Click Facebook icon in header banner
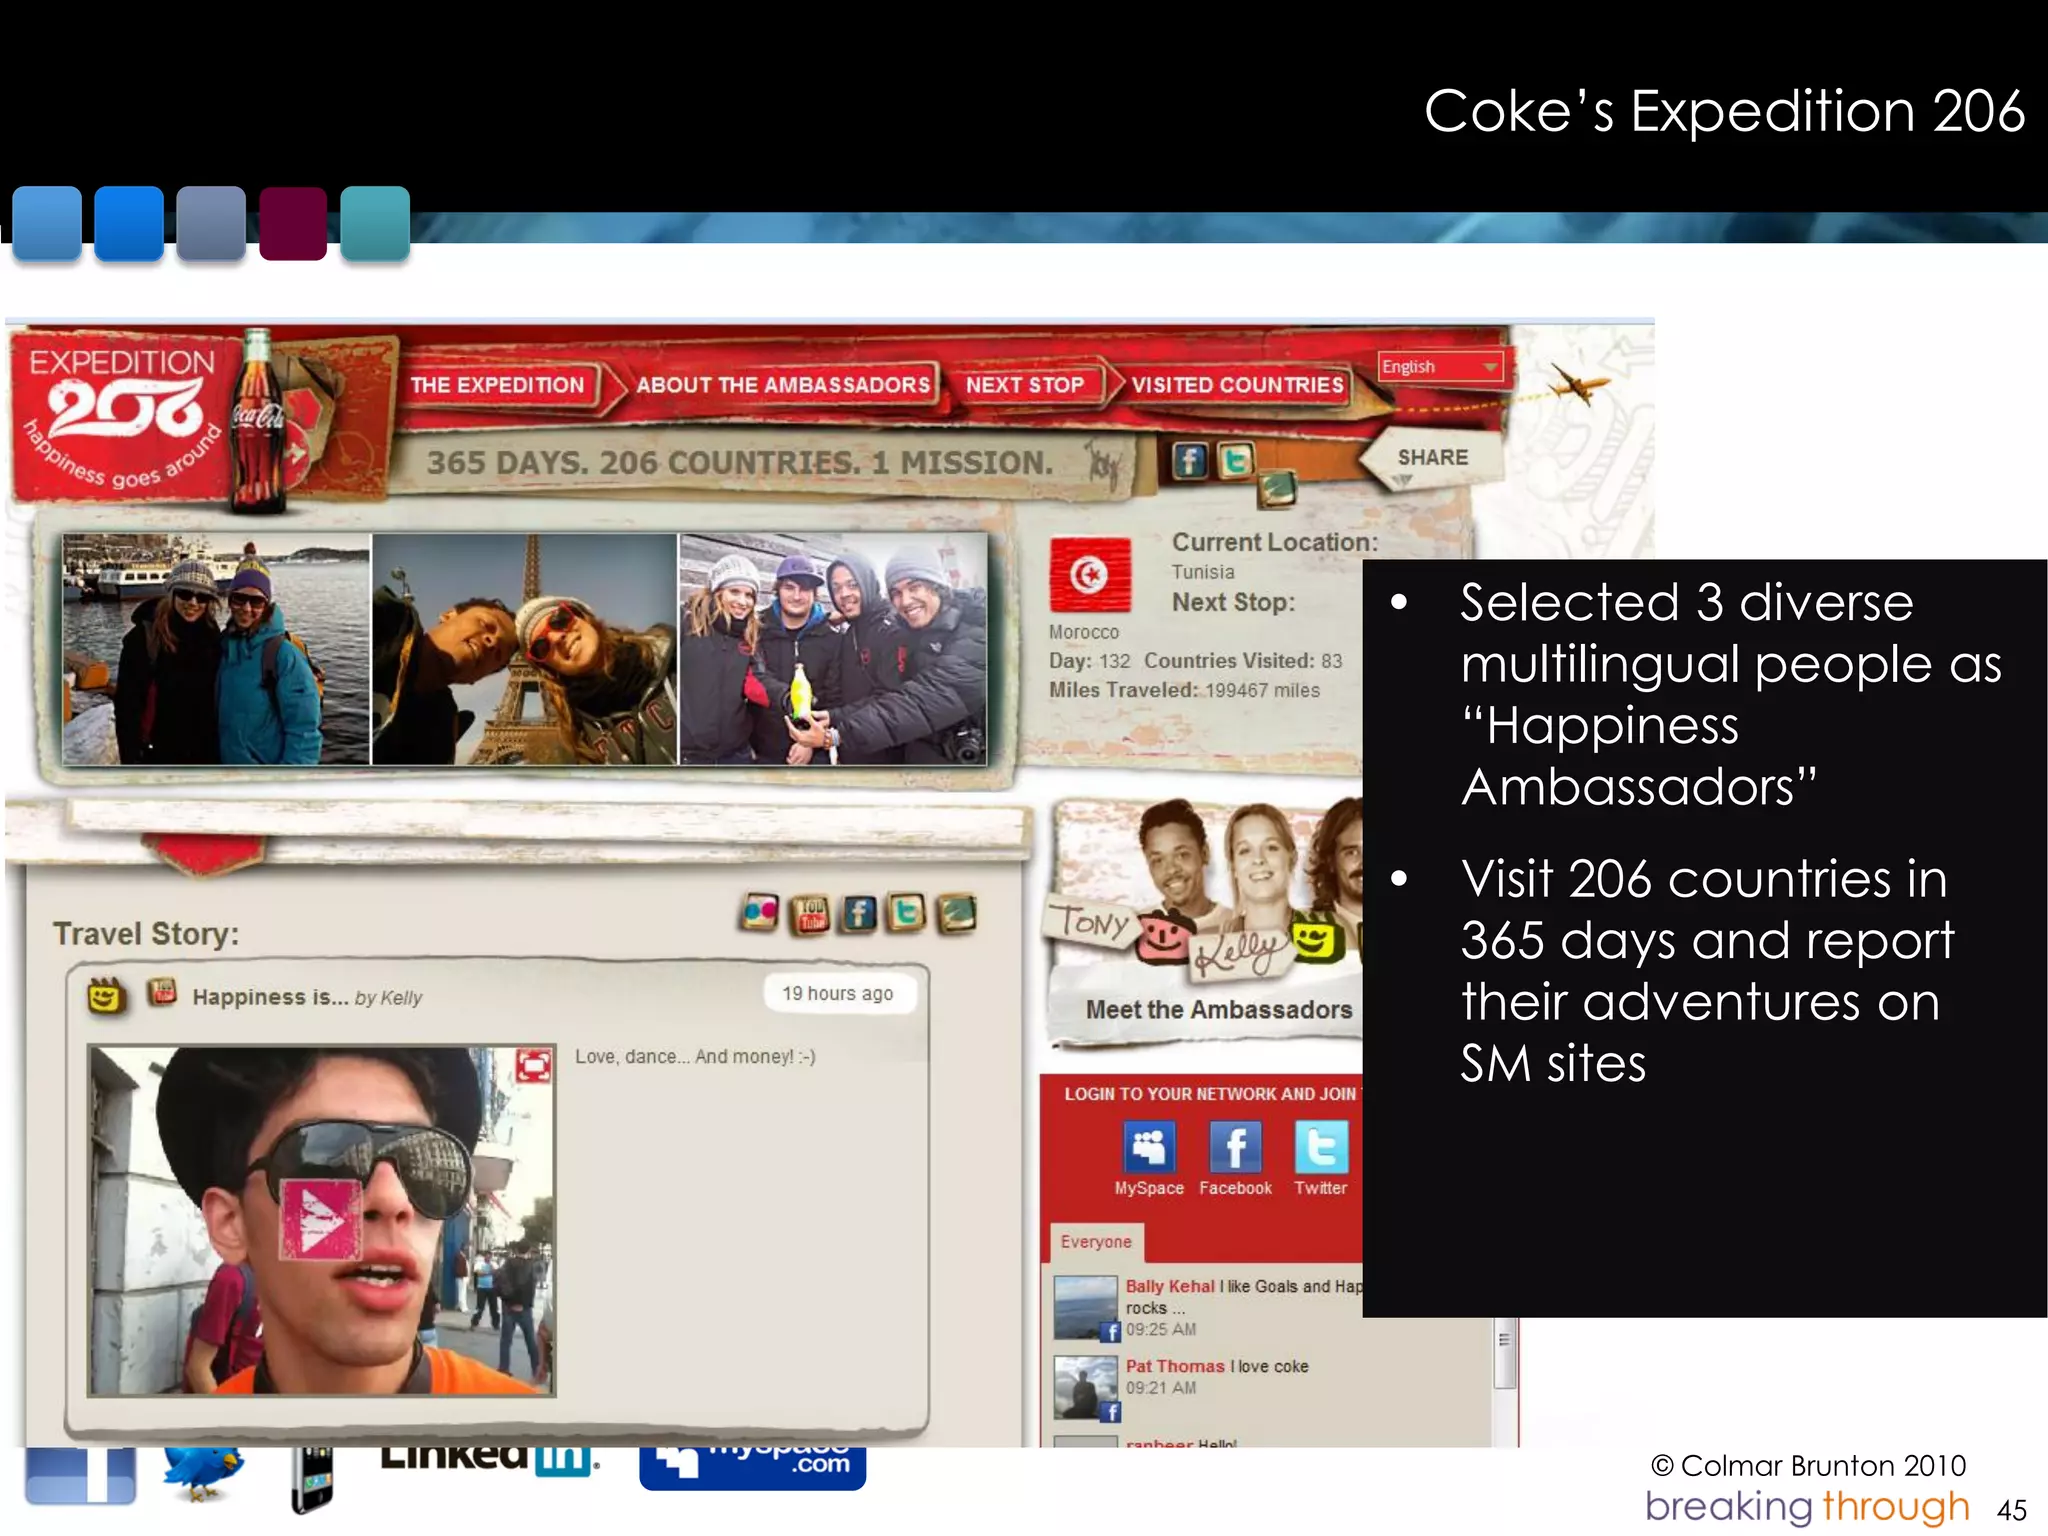 tap(1189, 461)
